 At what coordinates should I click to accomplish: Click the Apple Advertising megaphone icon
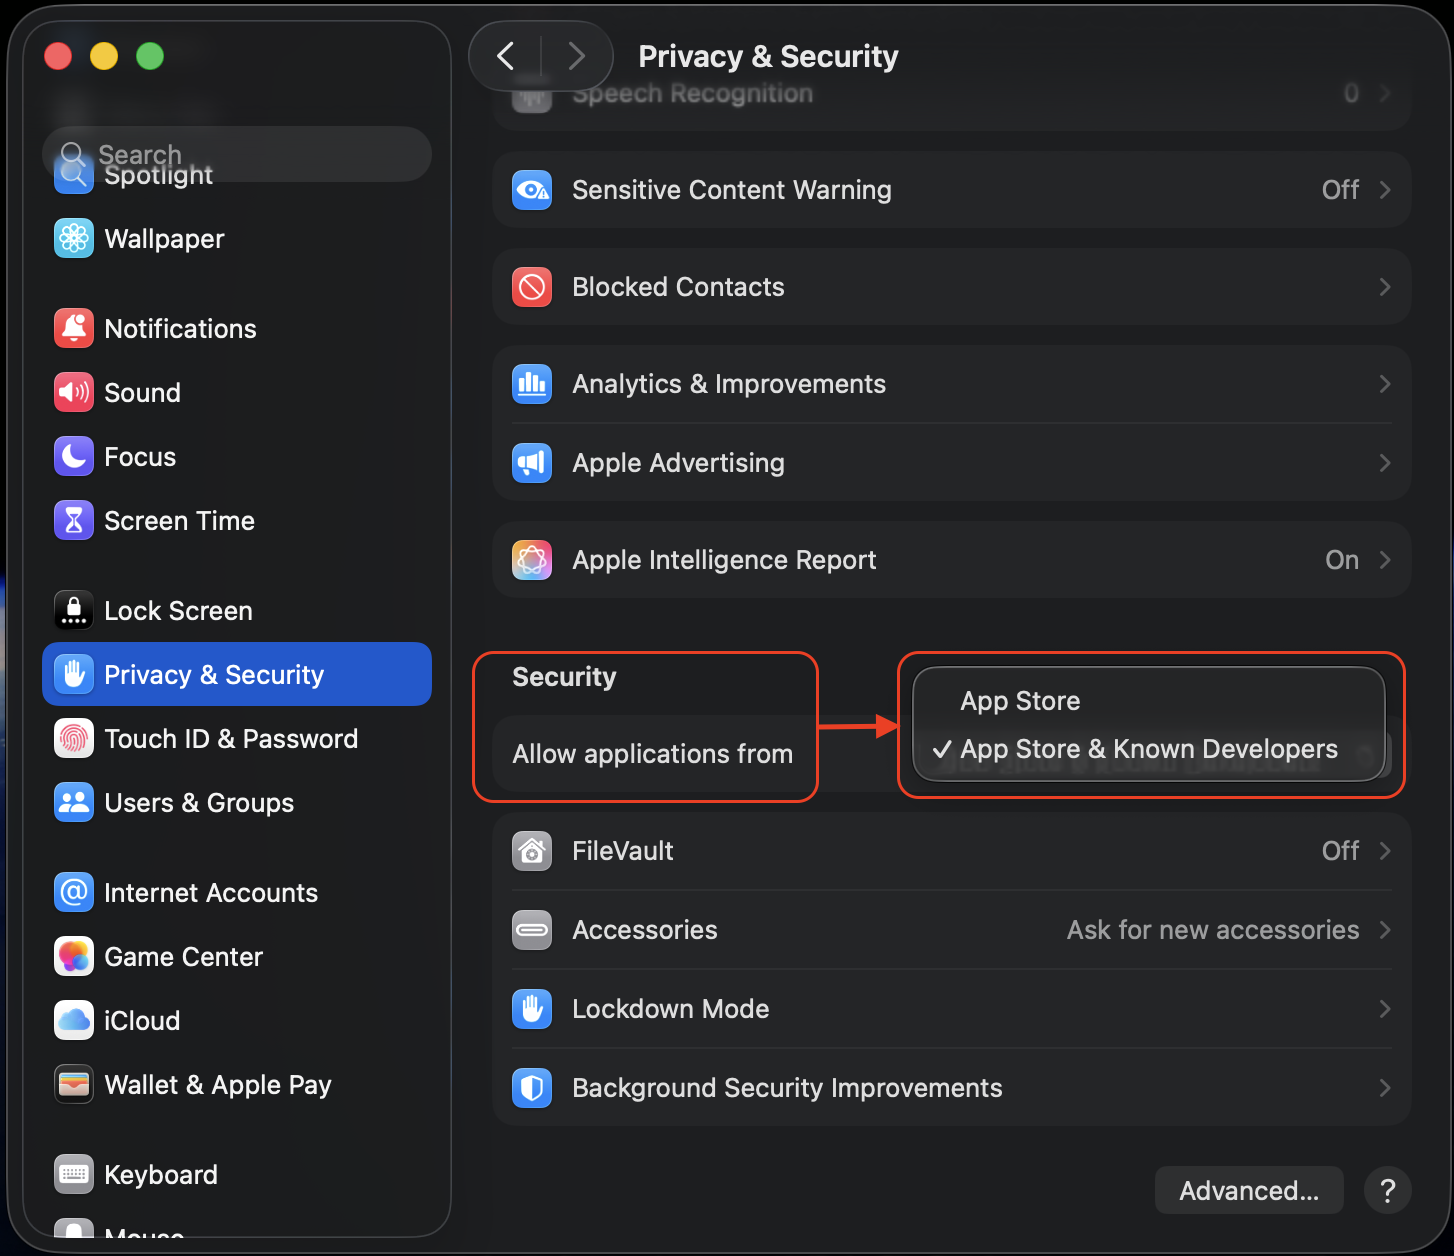click(532, 463)
